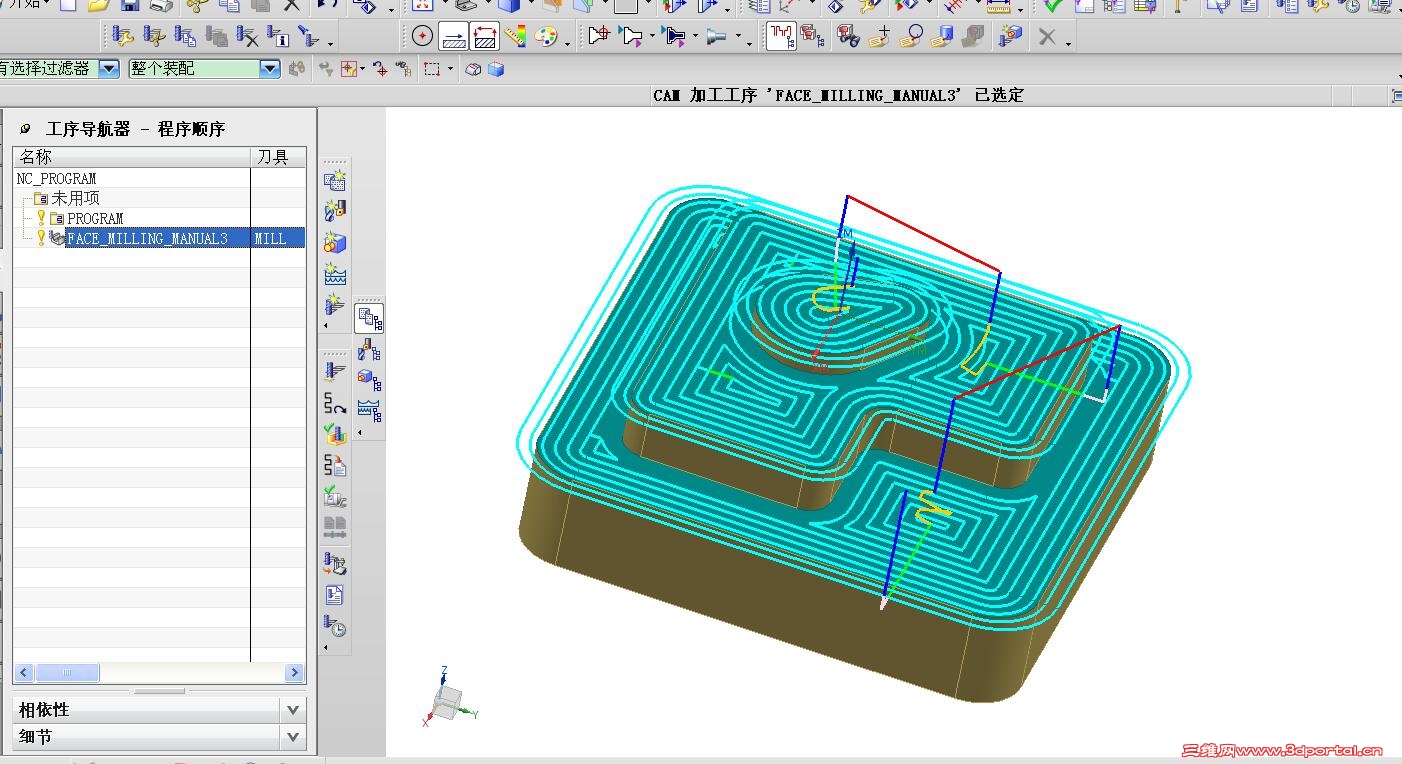Switch navigator to Program Order view
The width and height of the screenshot is (1402, 764).
click(369, 319)
